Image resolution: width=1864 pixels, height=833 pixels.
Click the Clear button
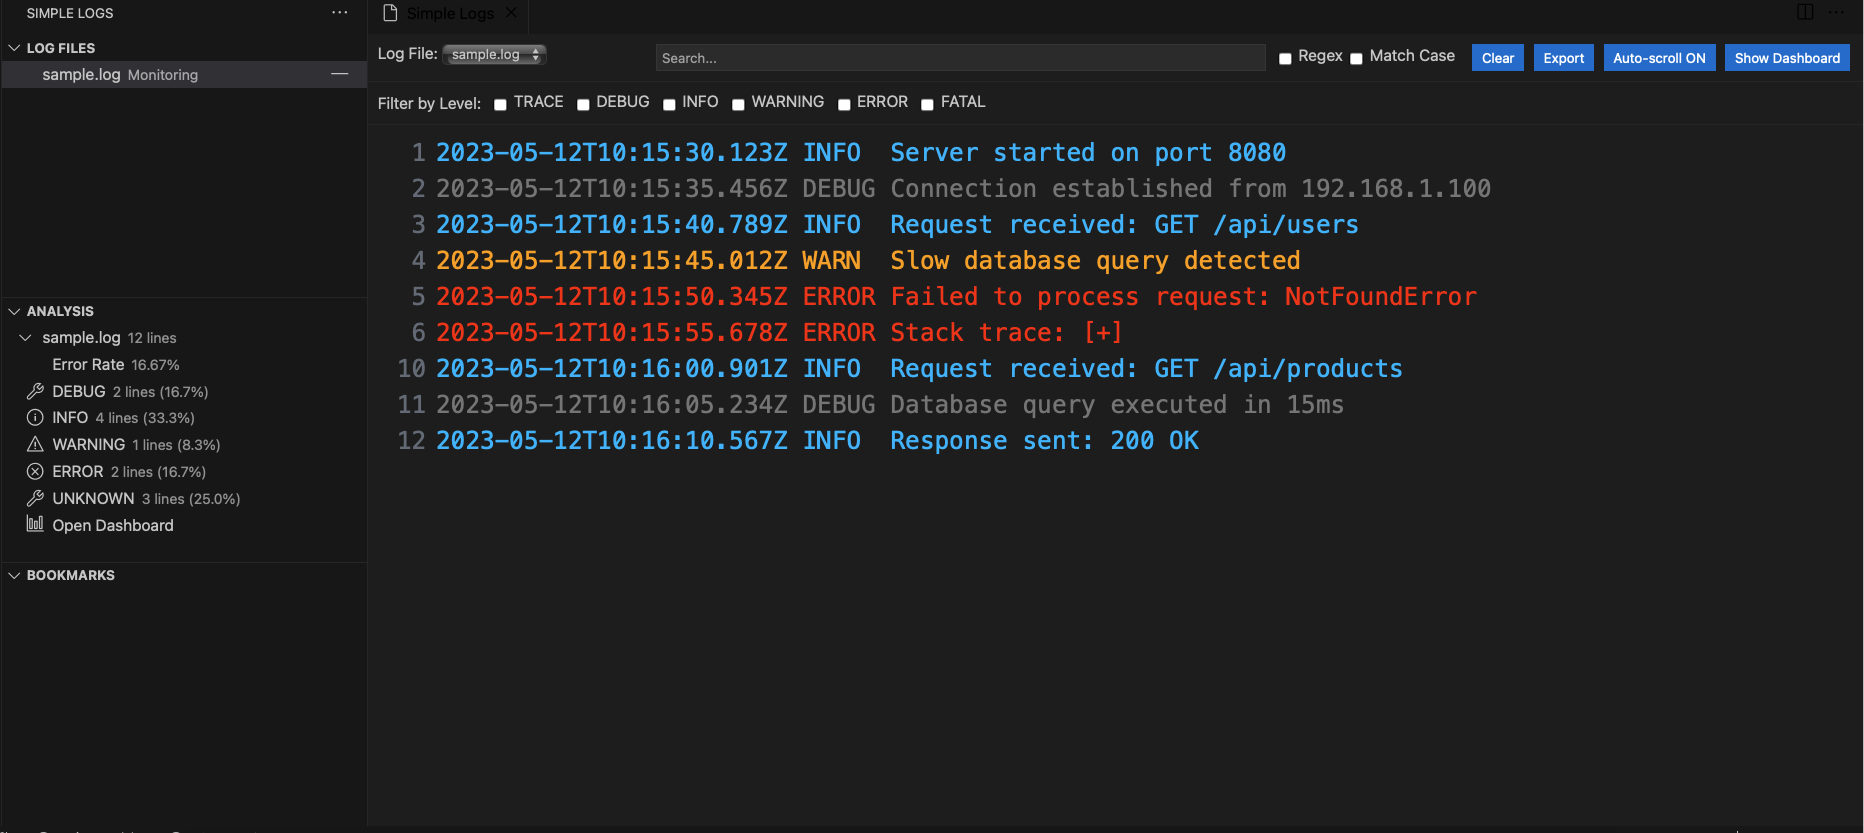point(1497,58)
